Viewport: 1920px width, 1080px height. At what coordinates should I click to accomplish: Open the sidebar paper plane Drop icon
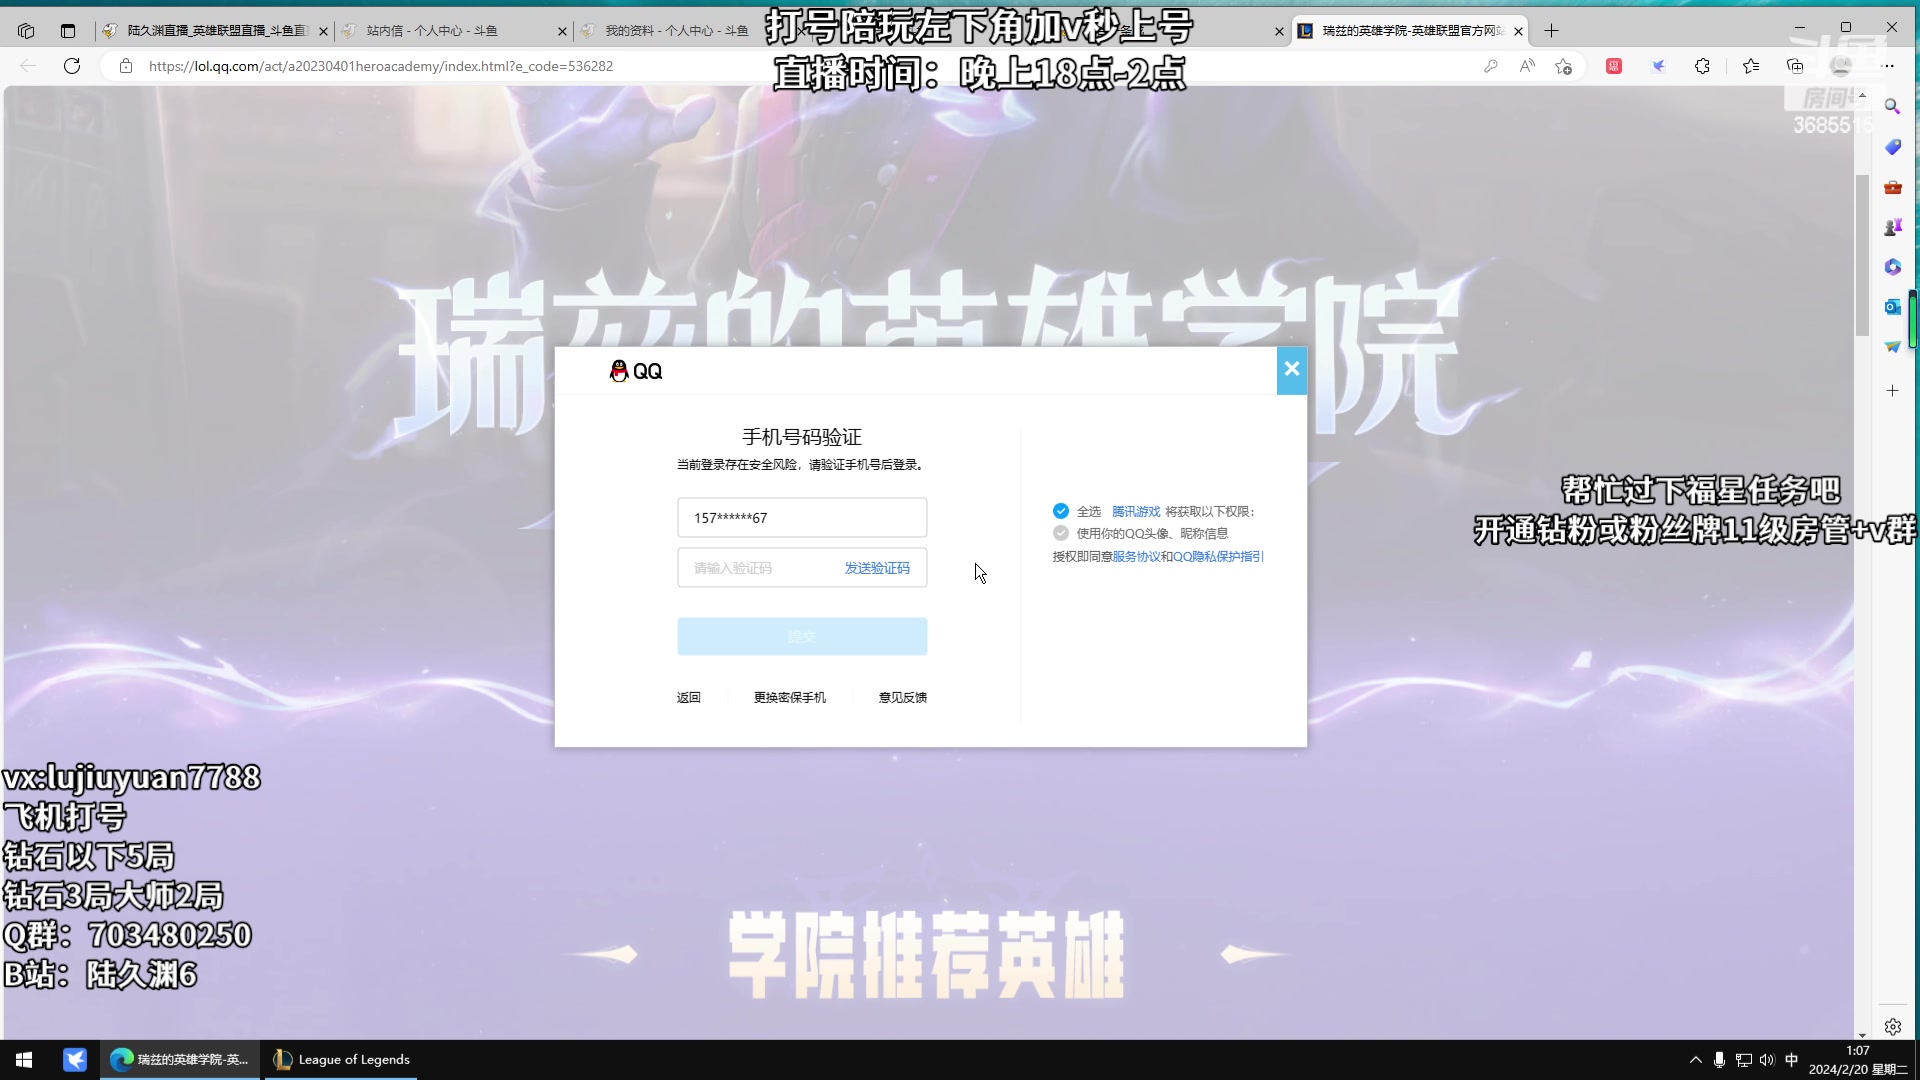click(x=1892, y=347)
